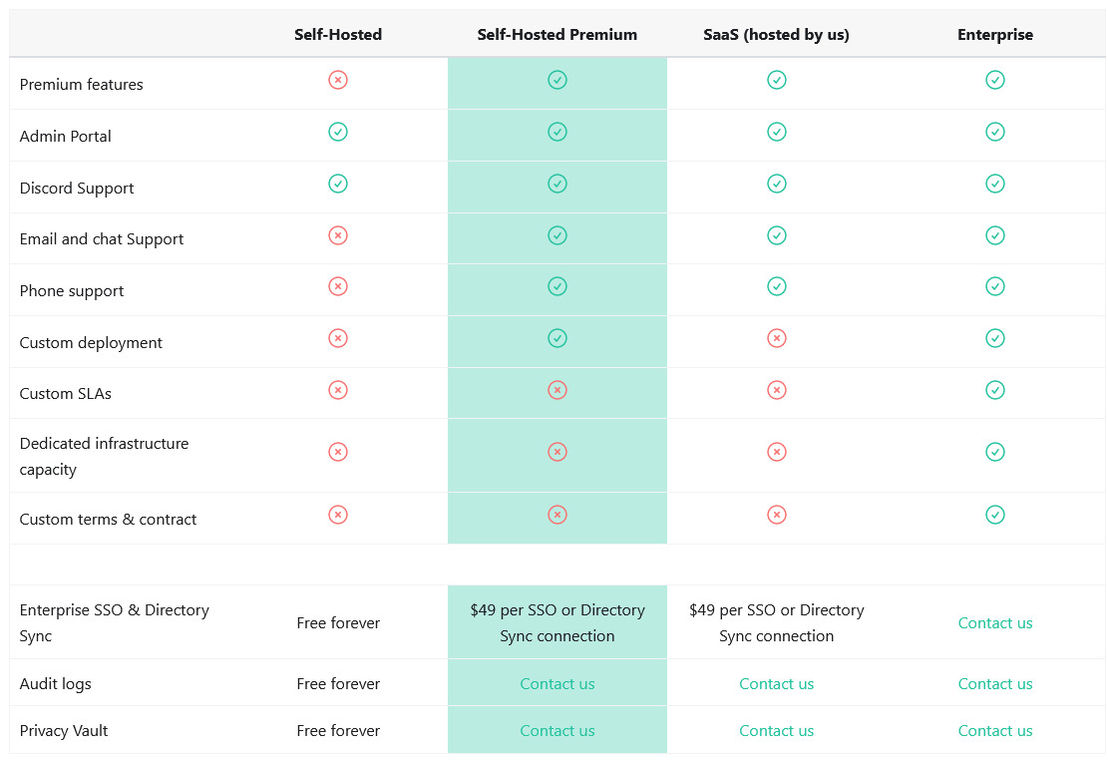Click the Email and chat Support check under Enterprise
This screenshot has width=1108, height=765.
click(x=995, y=235)
